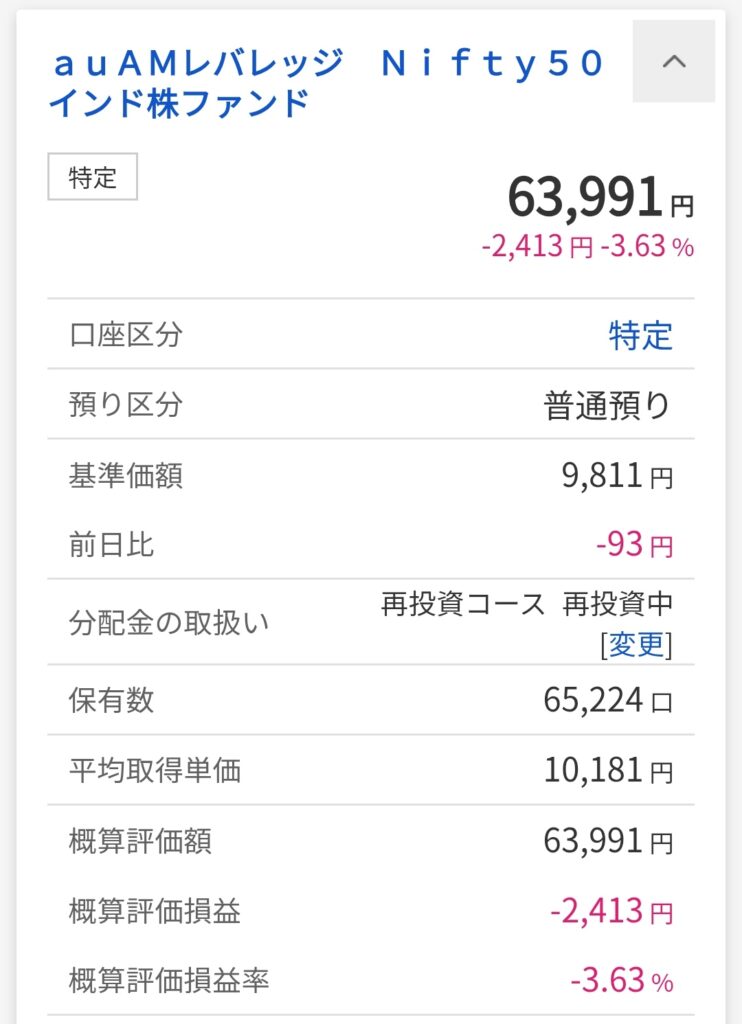Click the blue 特定 link in 口座区分 row
Image resolution: width=742 pixels, height=1024 pixels.
(x=640, y=335)
